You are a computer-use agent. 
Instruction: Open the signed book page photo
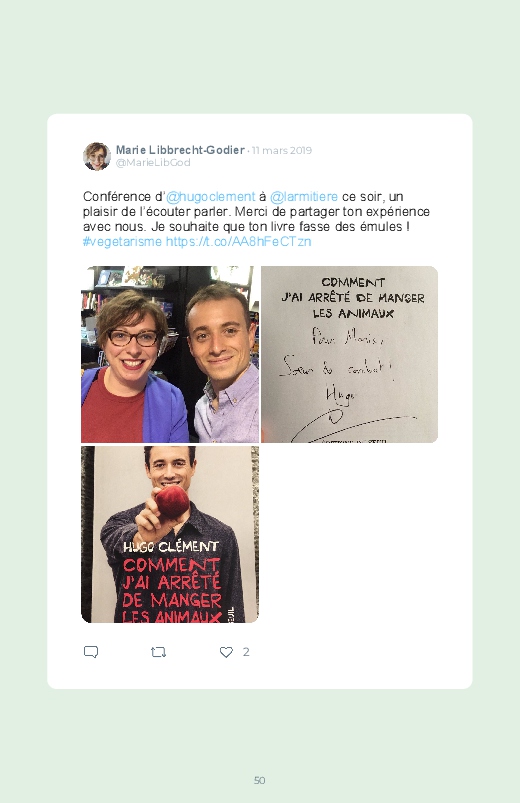click(349, 354)
